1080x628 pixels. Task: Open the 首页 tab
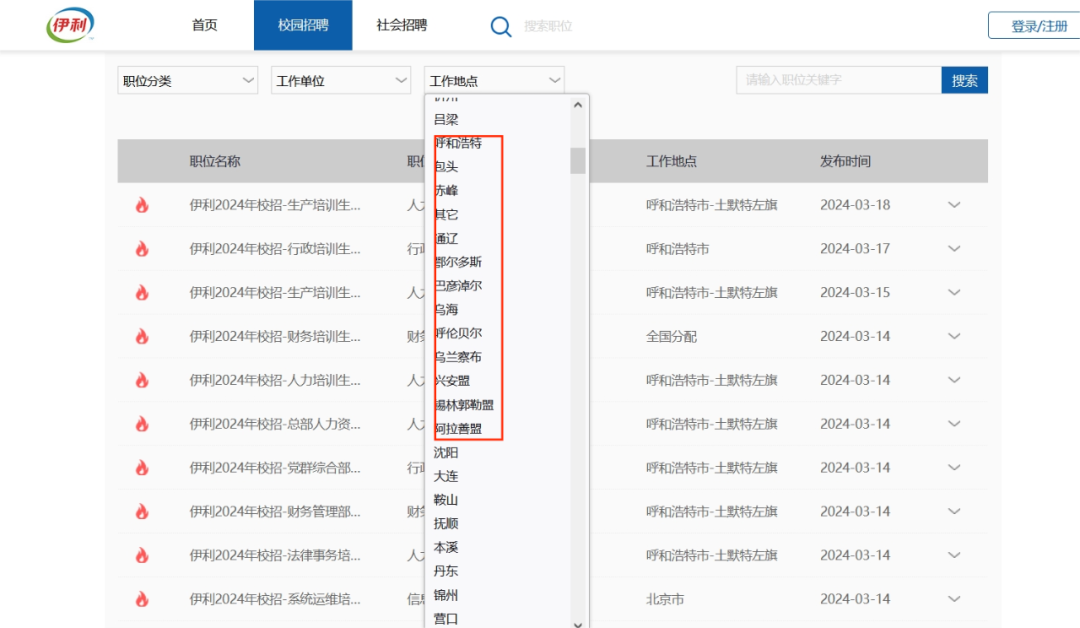(205, 25)
